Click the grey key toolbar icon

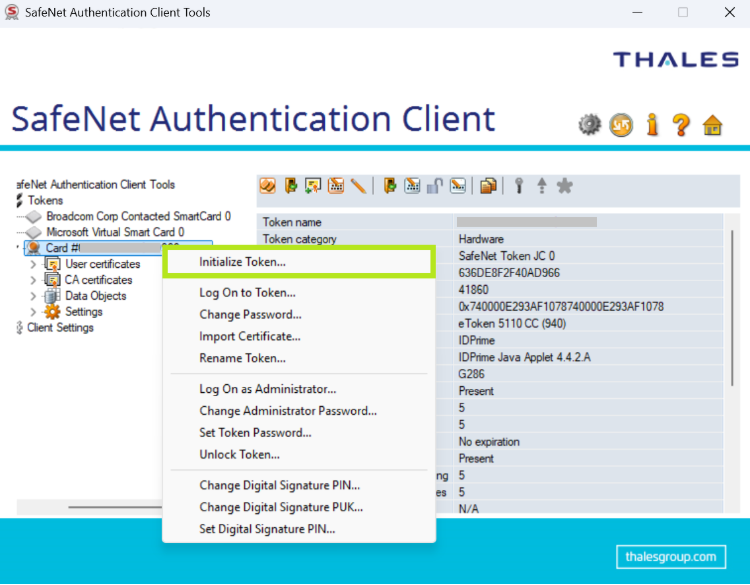pyautogui.click(x=519, y=186)
